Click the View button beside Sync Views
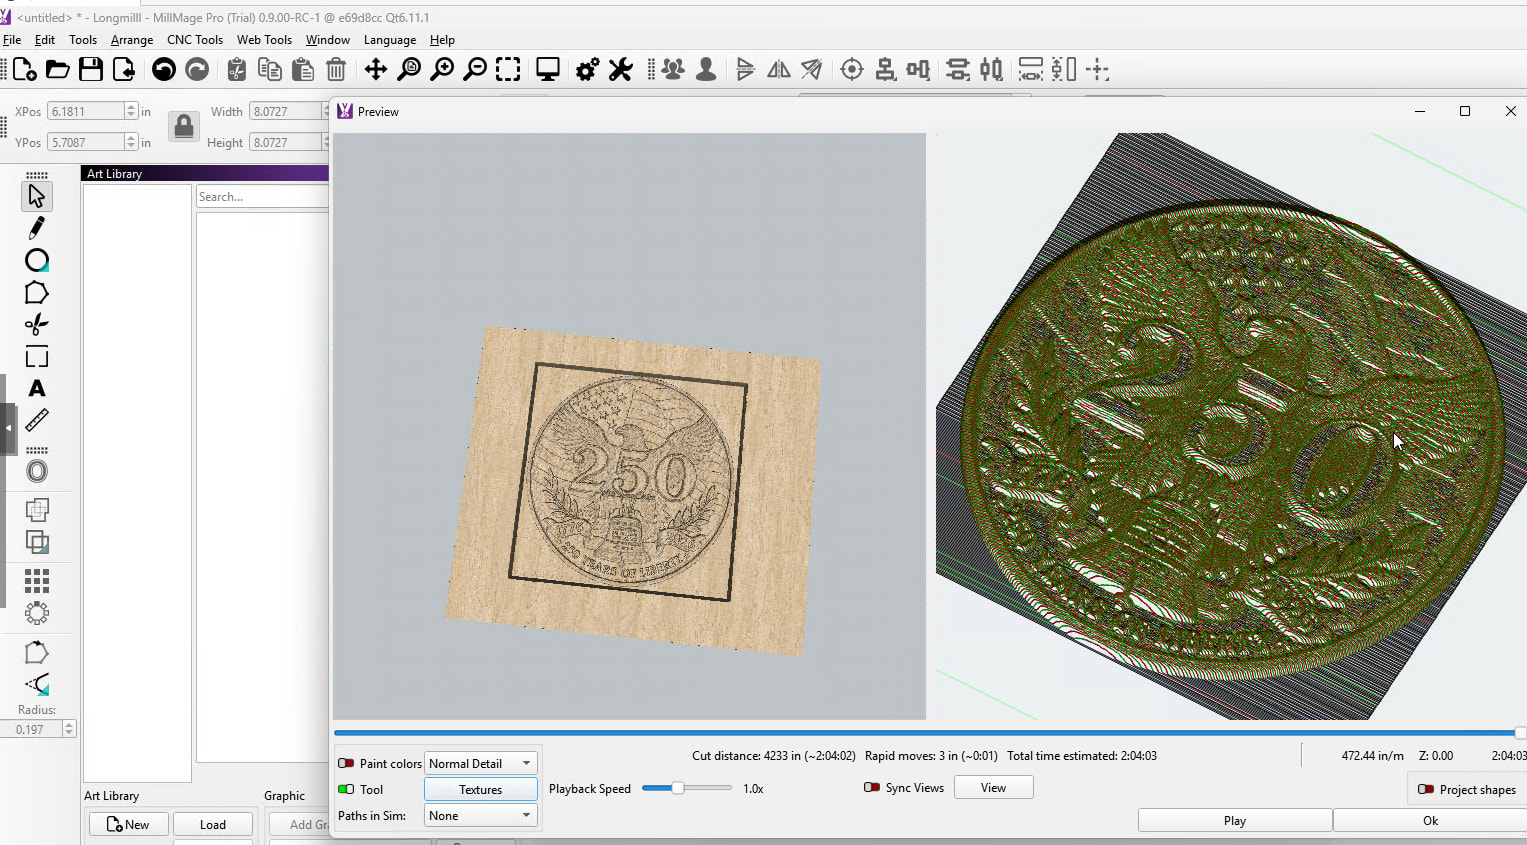The image size is (1527, 845). click(993, 788)
